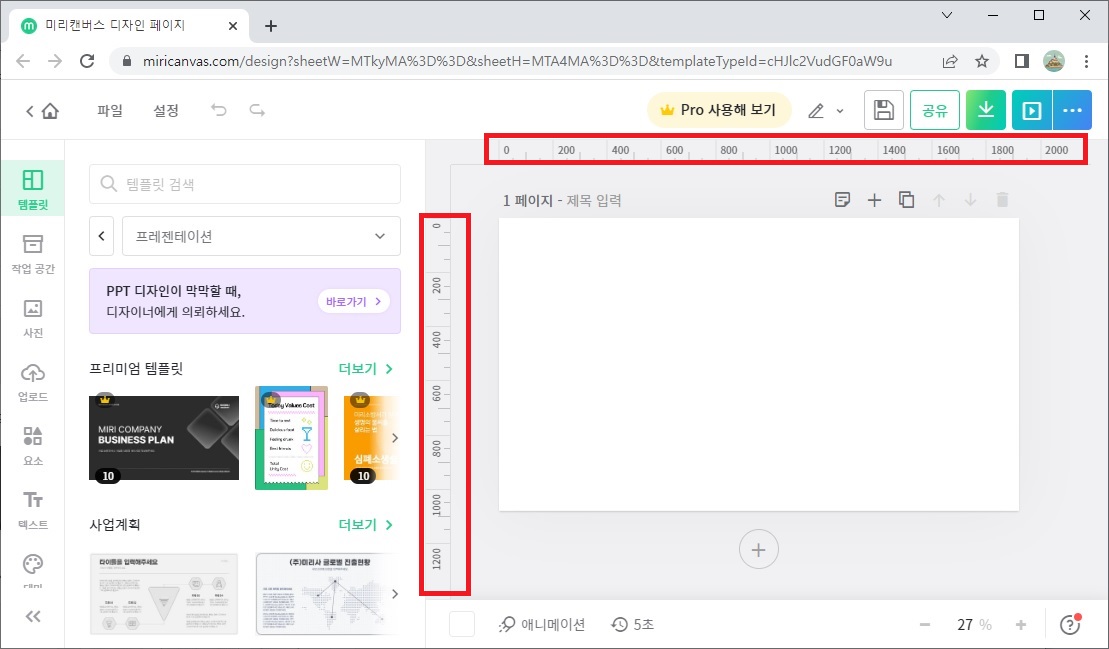The image size is (1109, 649).
Task: Open the pencil edit mode dropdown
Action: click(825, 111)
